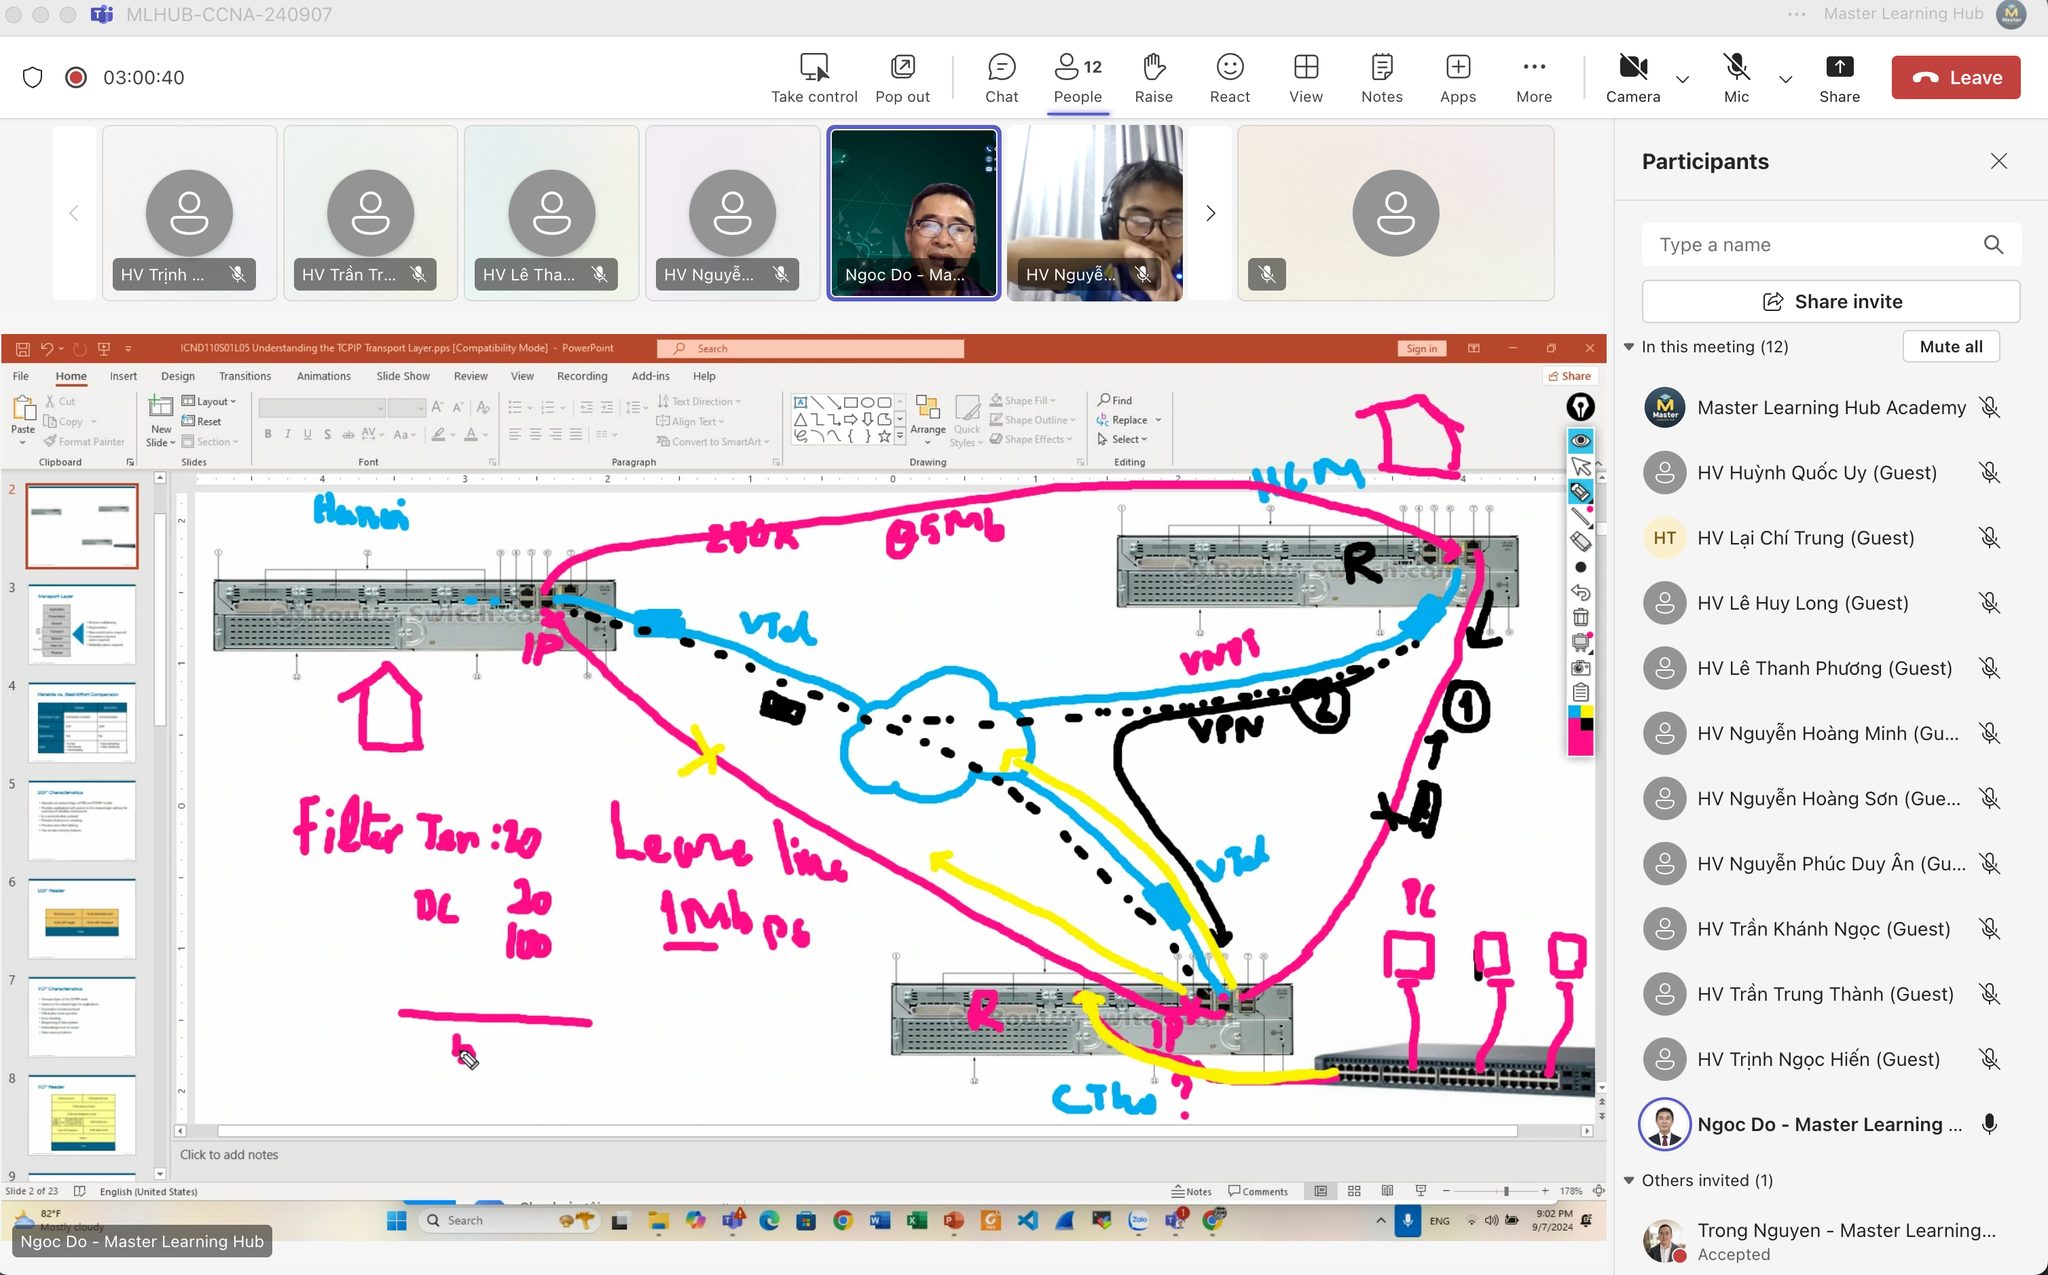Open the Teams Chat panel
The height and width of the screenshot is (1275, 2048).
pyautogui.click(x=1001, y=78)
